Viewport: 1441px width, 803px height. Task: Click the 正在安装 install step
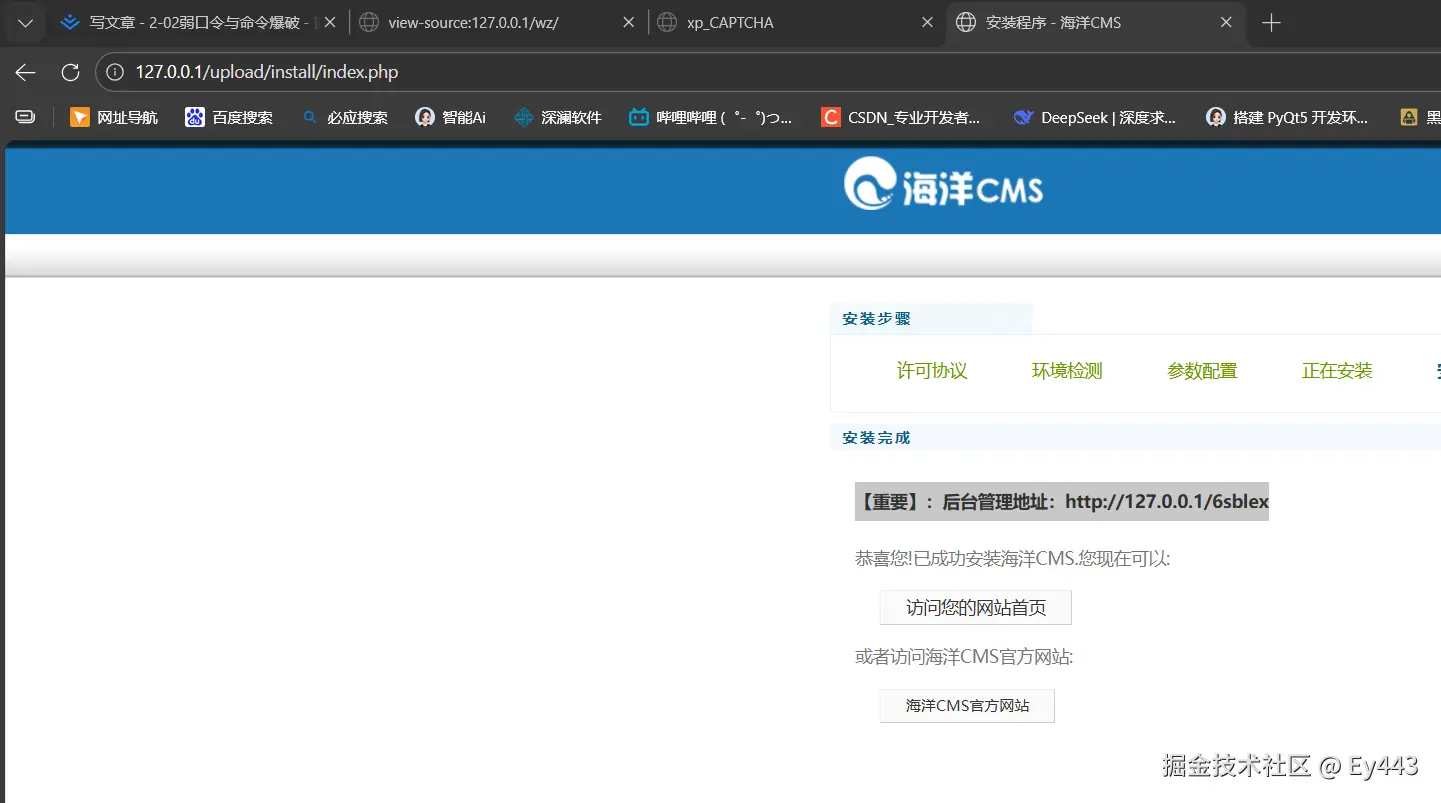click(1337, 371)
